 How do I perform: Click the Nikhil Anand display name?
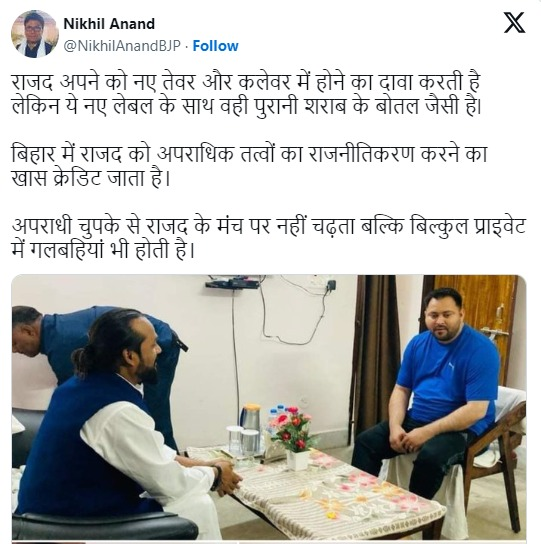click(x=109, y=24)
